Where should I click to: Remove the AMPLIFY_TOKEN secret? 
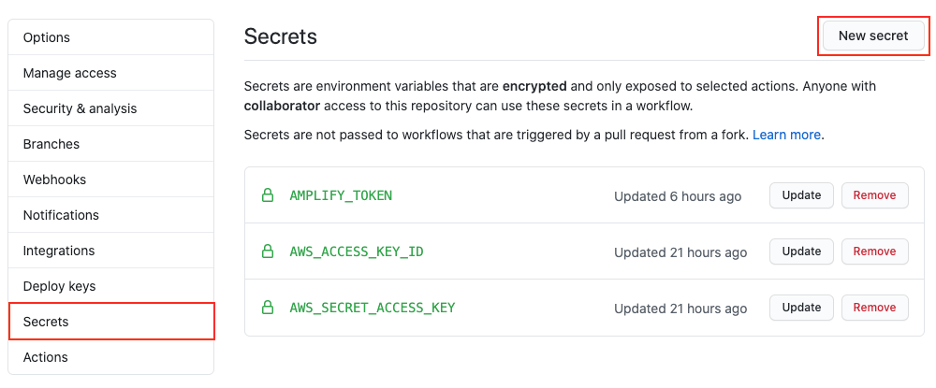pos(875,195)
